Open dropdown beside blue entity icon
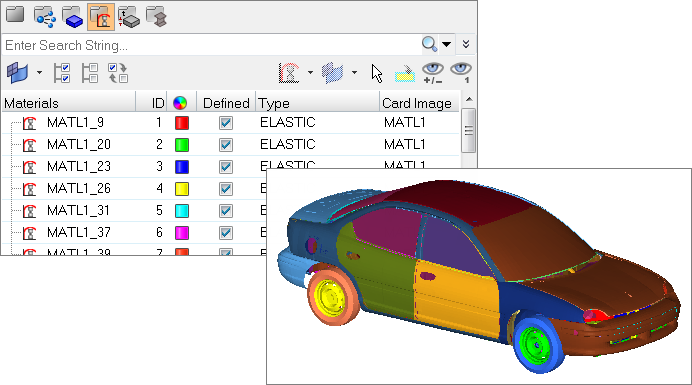This screenshot has height=385, width=692. [x=39, y=72]
